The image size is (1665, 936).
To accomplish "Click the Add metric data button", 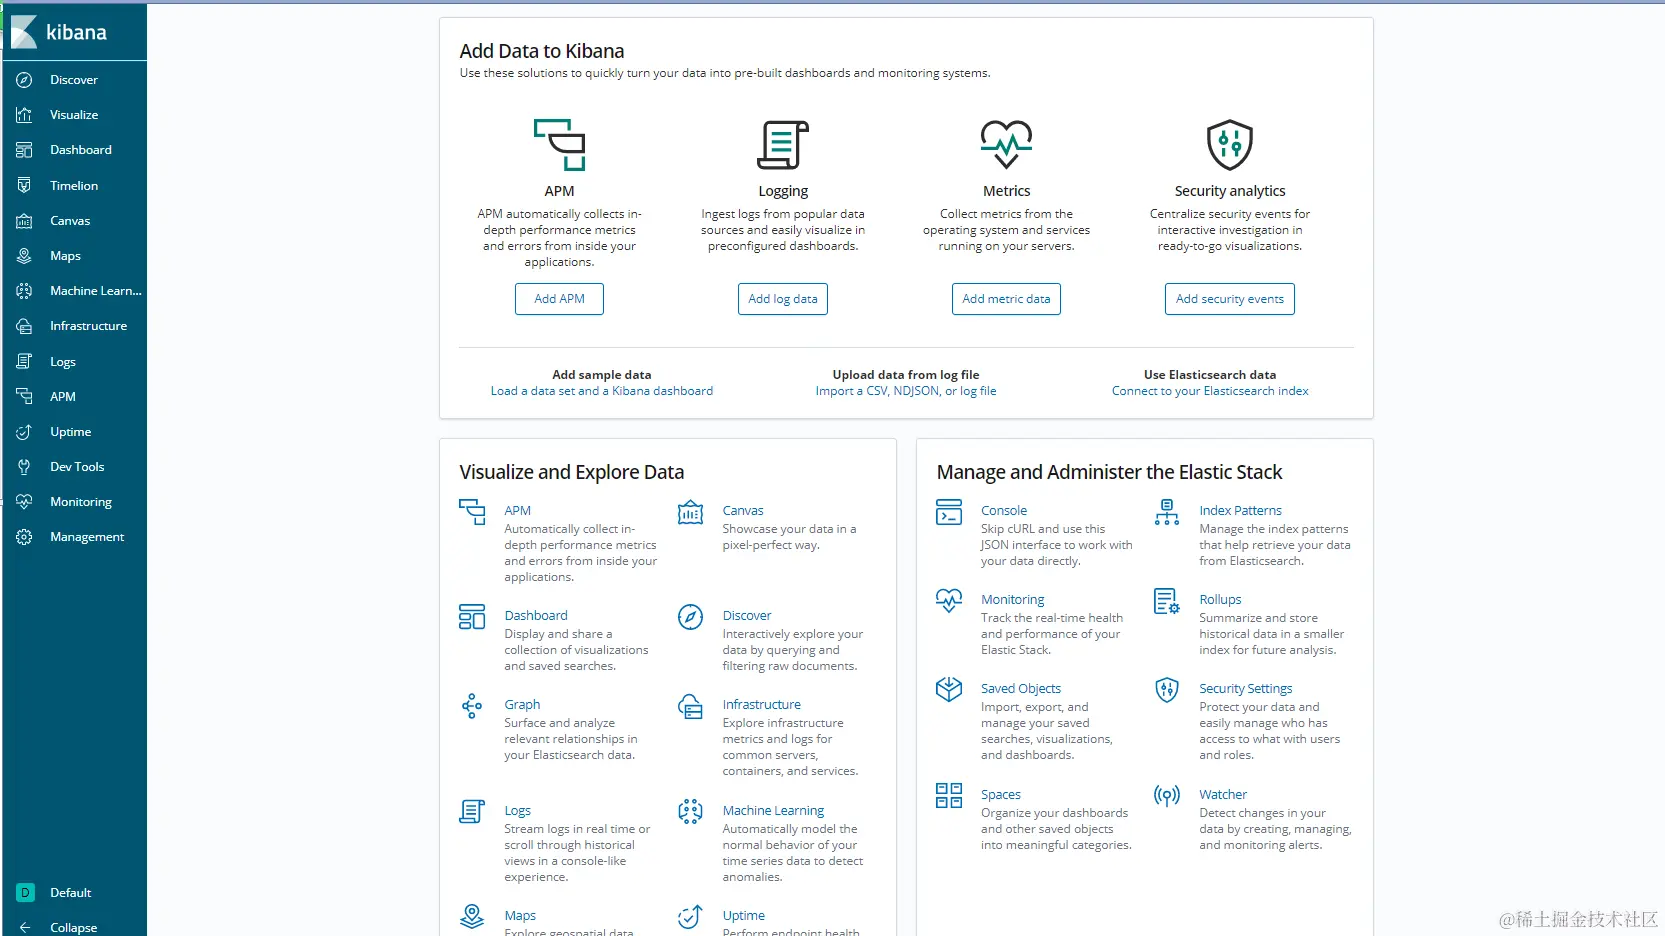I will pos(1006,299).
